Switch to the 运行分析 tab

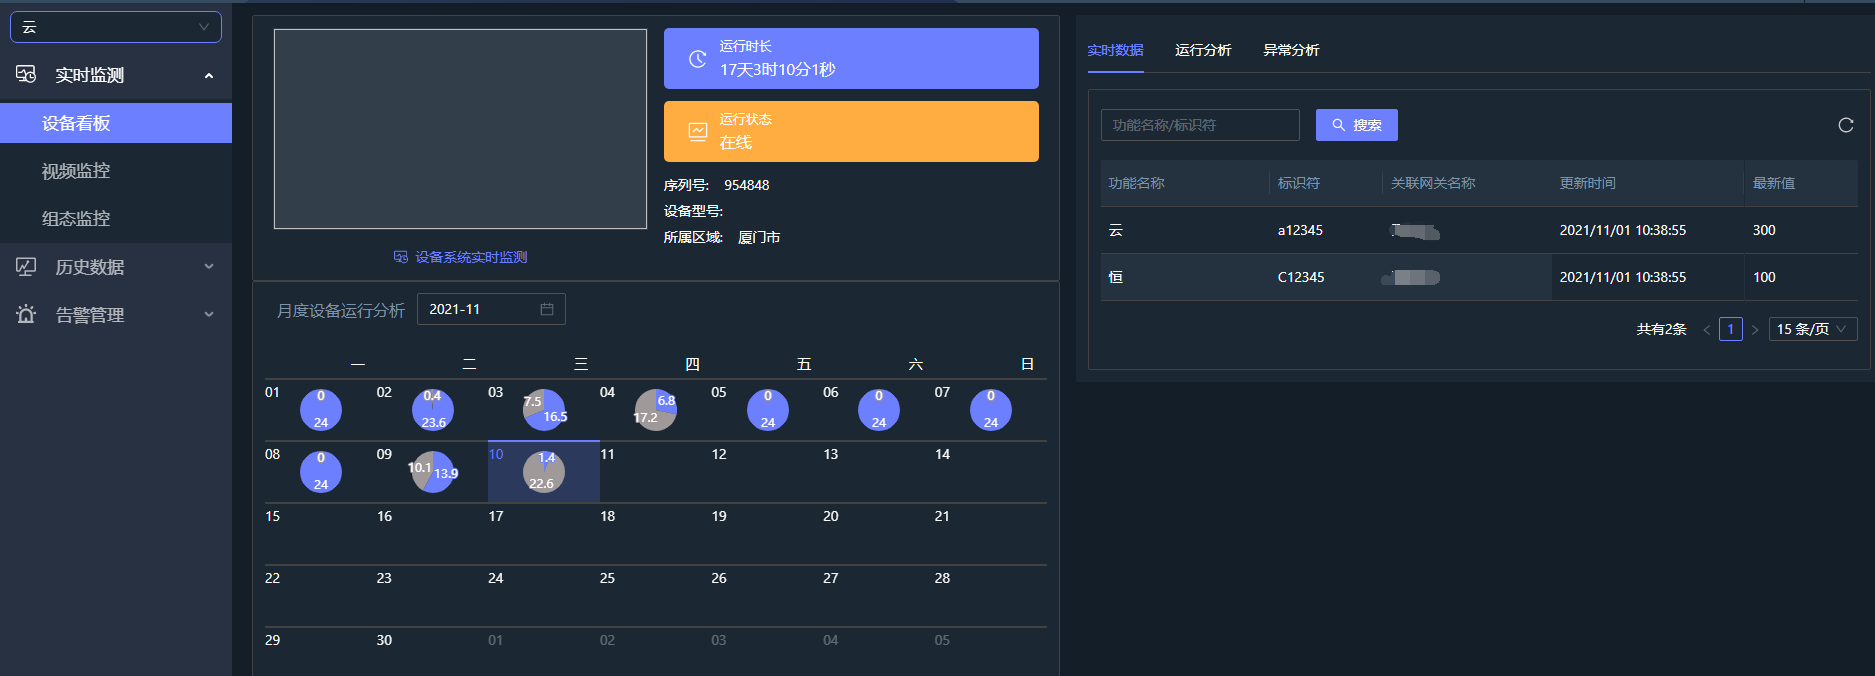(x=1203, y=50)
